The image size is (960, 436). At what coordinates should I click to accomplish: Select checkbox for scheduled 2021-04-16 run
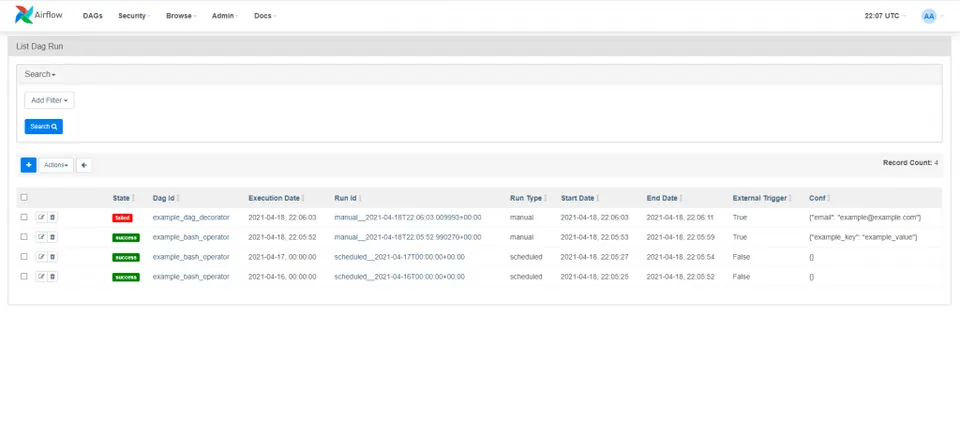click(x=24, y=276)
